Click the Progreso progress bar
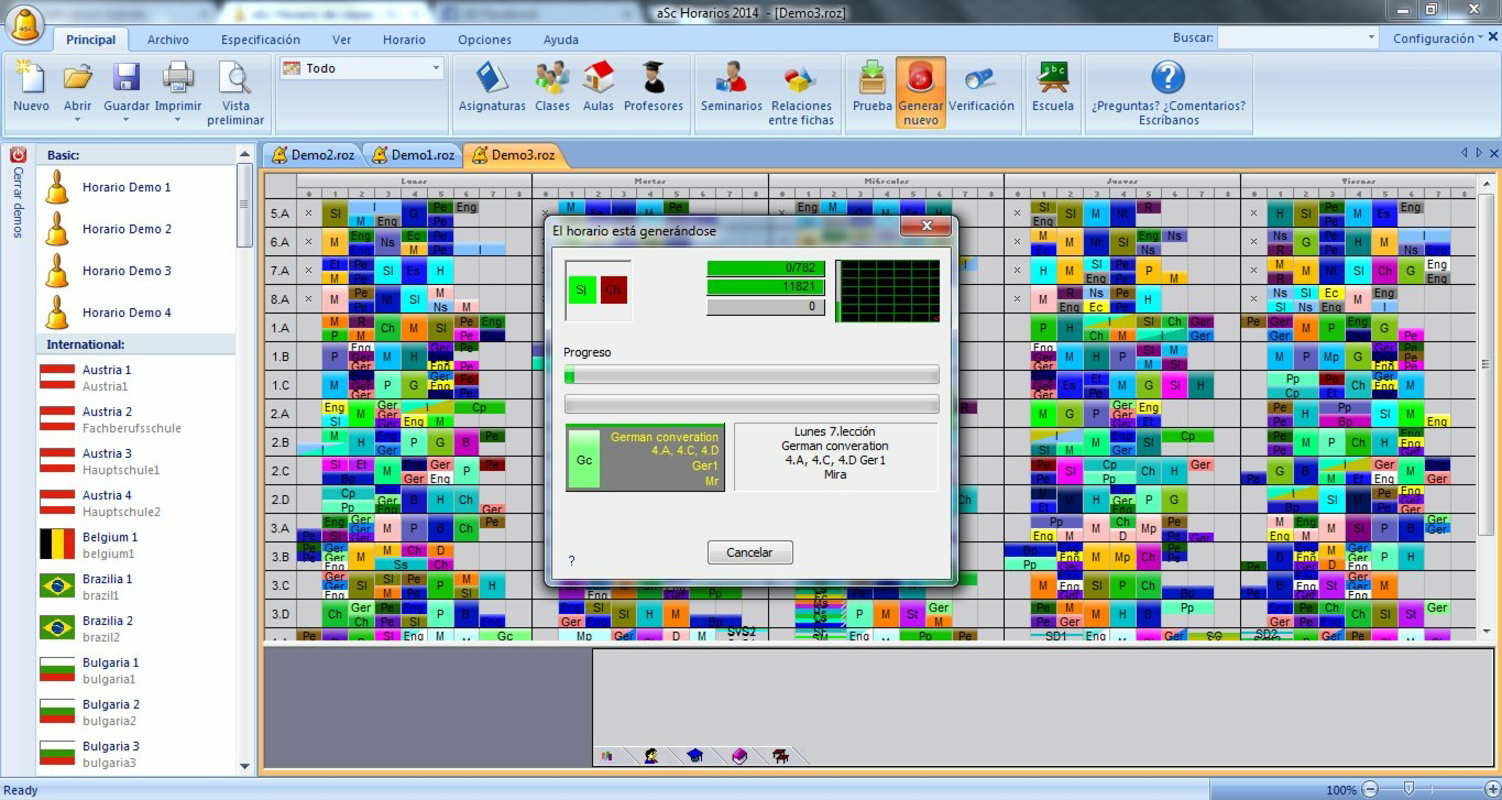Screen dimensions: 1502x800 [x=751, y=375]
